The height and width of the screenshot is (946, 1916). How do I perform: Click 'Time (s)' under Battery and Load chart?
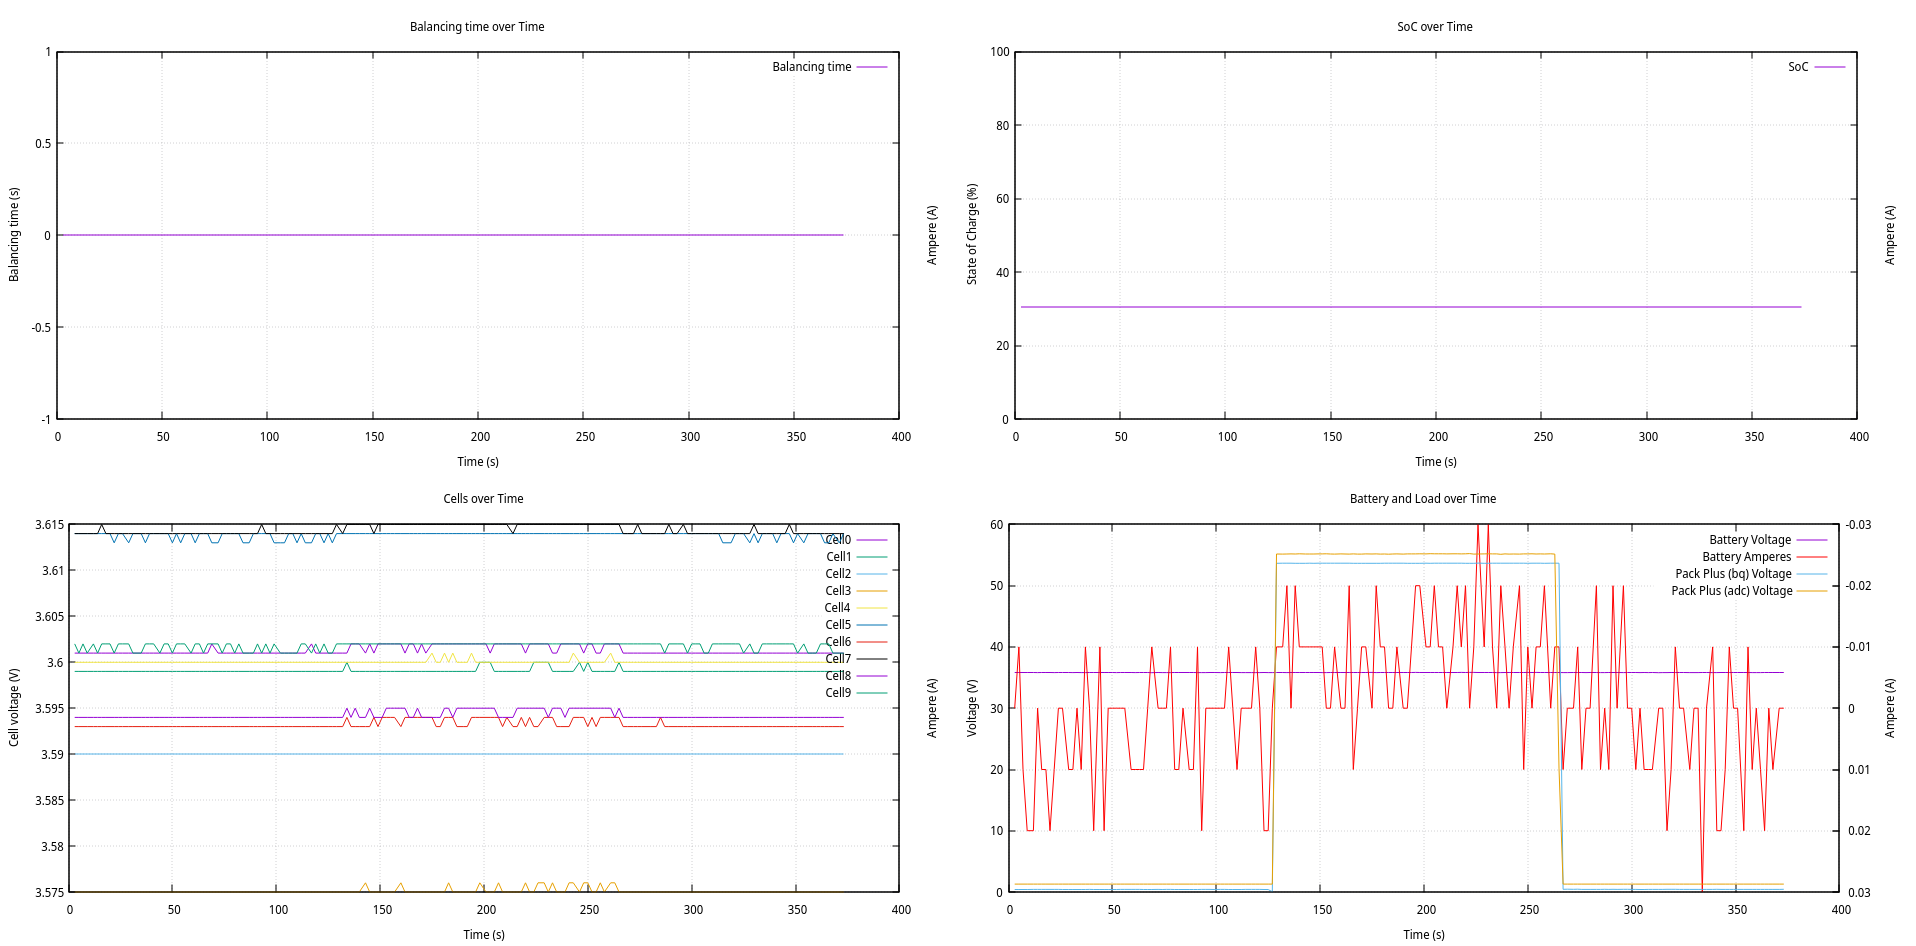1423,935
